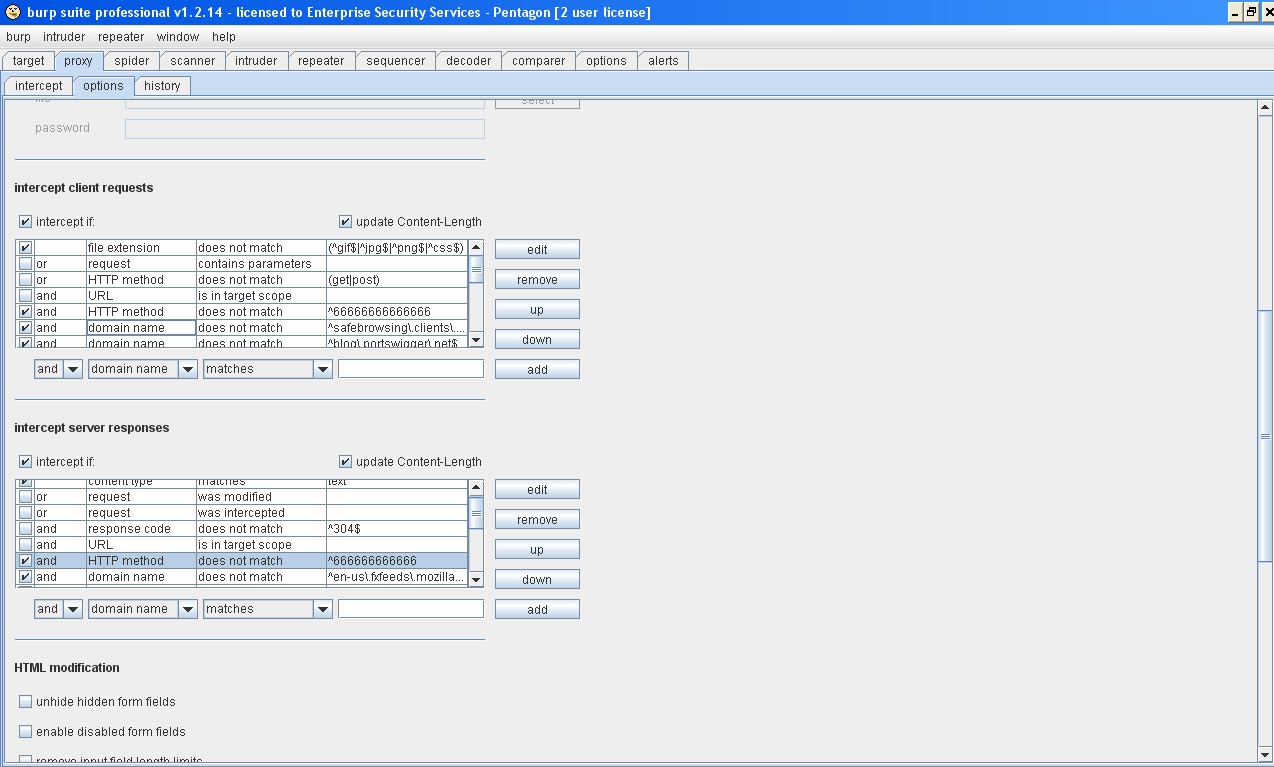The width and height of the screenshot is (1274, 767).
Task: Add new server response rule
Action: point(537,610)
